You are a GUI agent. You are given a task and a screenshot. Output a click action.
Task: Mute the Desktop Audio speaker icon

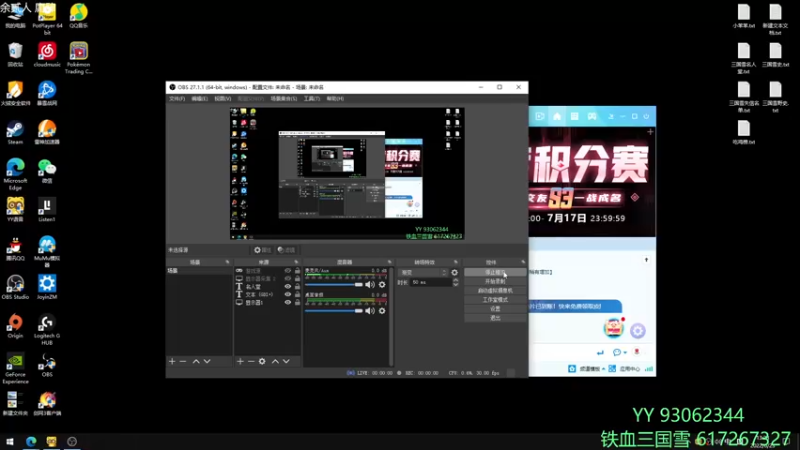370,311
